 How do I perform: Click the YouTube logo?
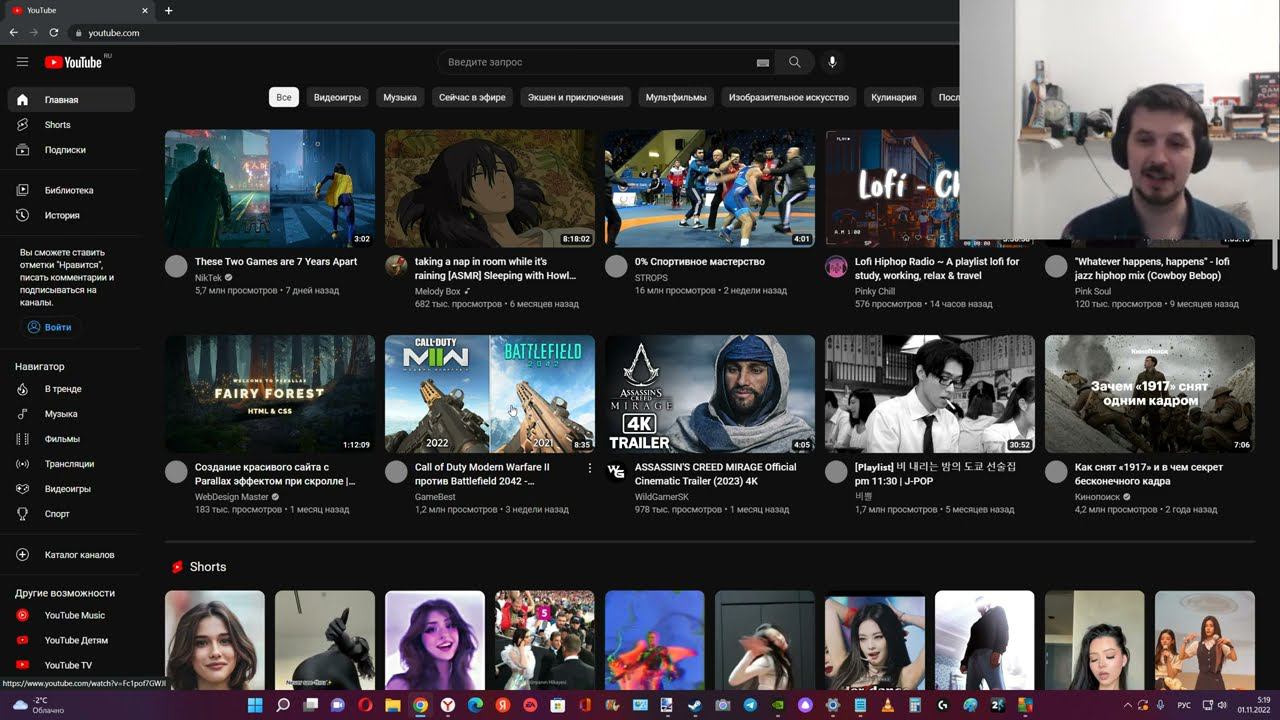tap(73, 62)
